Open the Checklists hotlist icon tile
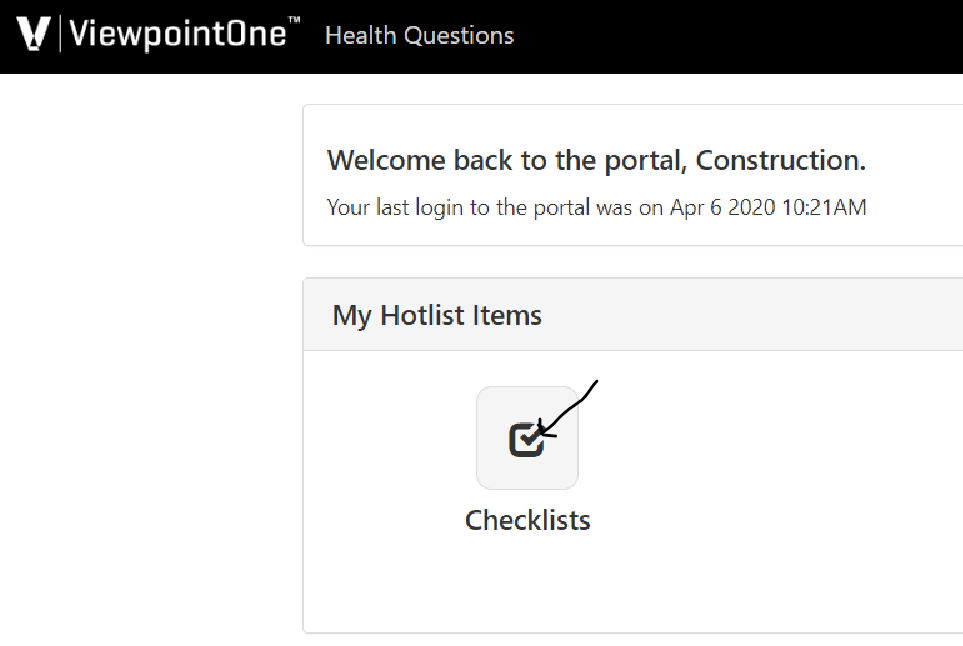 coord(527,438)
